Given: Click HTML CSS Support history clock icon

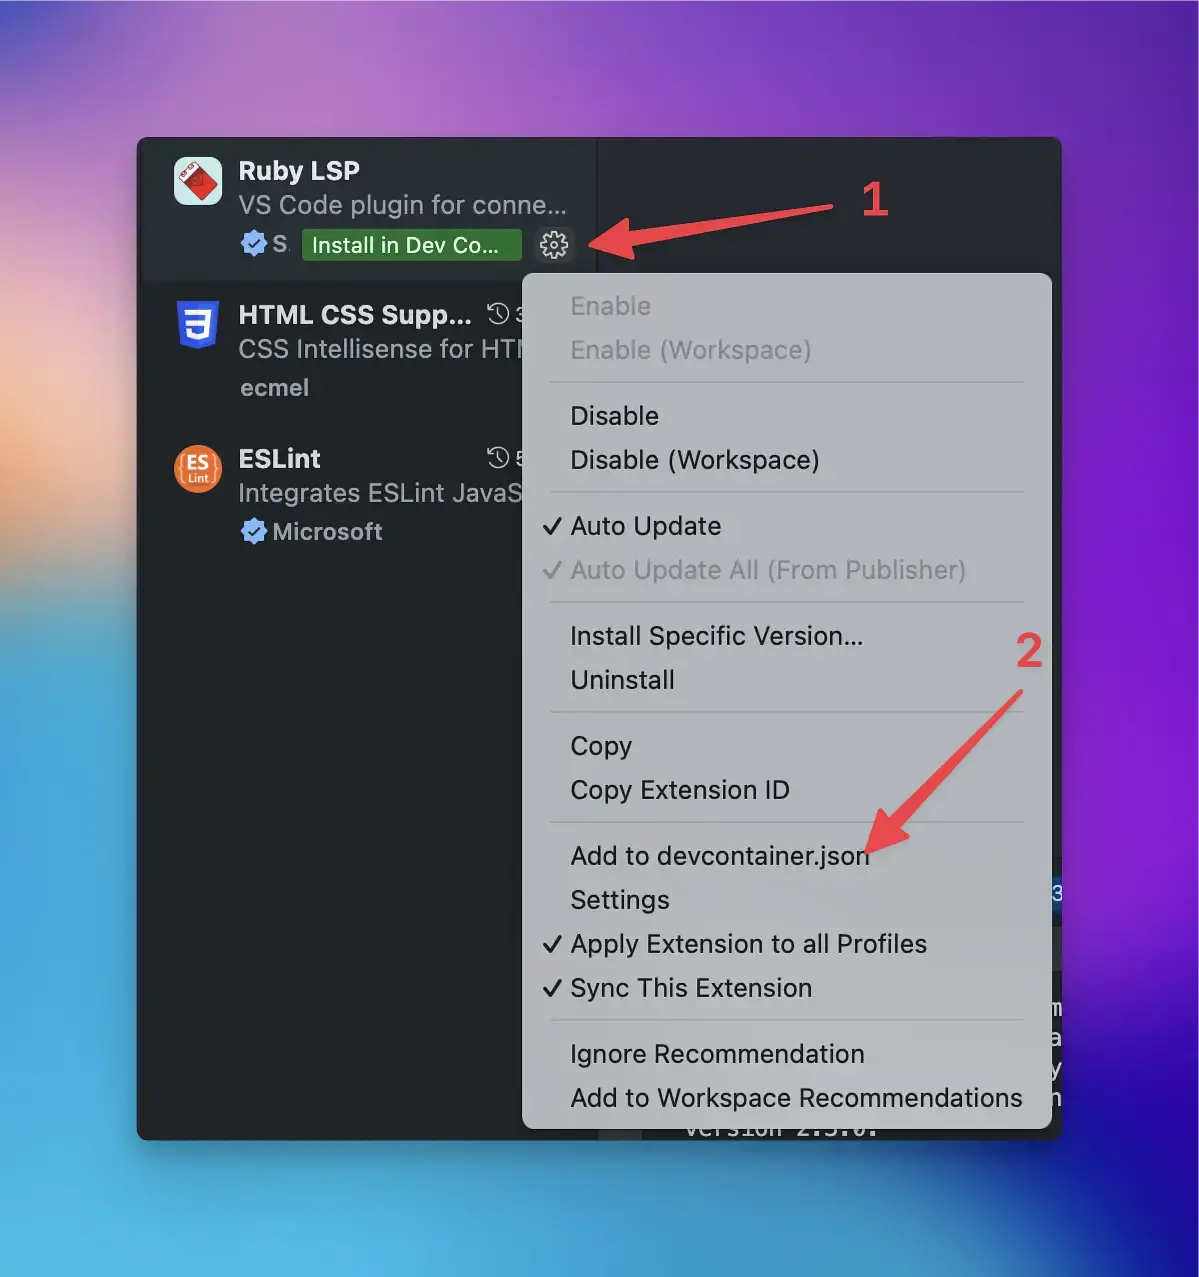Looking at the screenshot, I should click(498, 314).
